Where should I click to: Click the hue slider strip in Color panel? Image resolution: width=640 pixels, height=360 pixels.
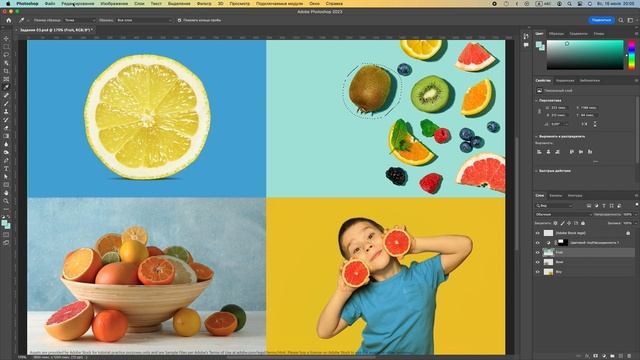tap(632, 55)
